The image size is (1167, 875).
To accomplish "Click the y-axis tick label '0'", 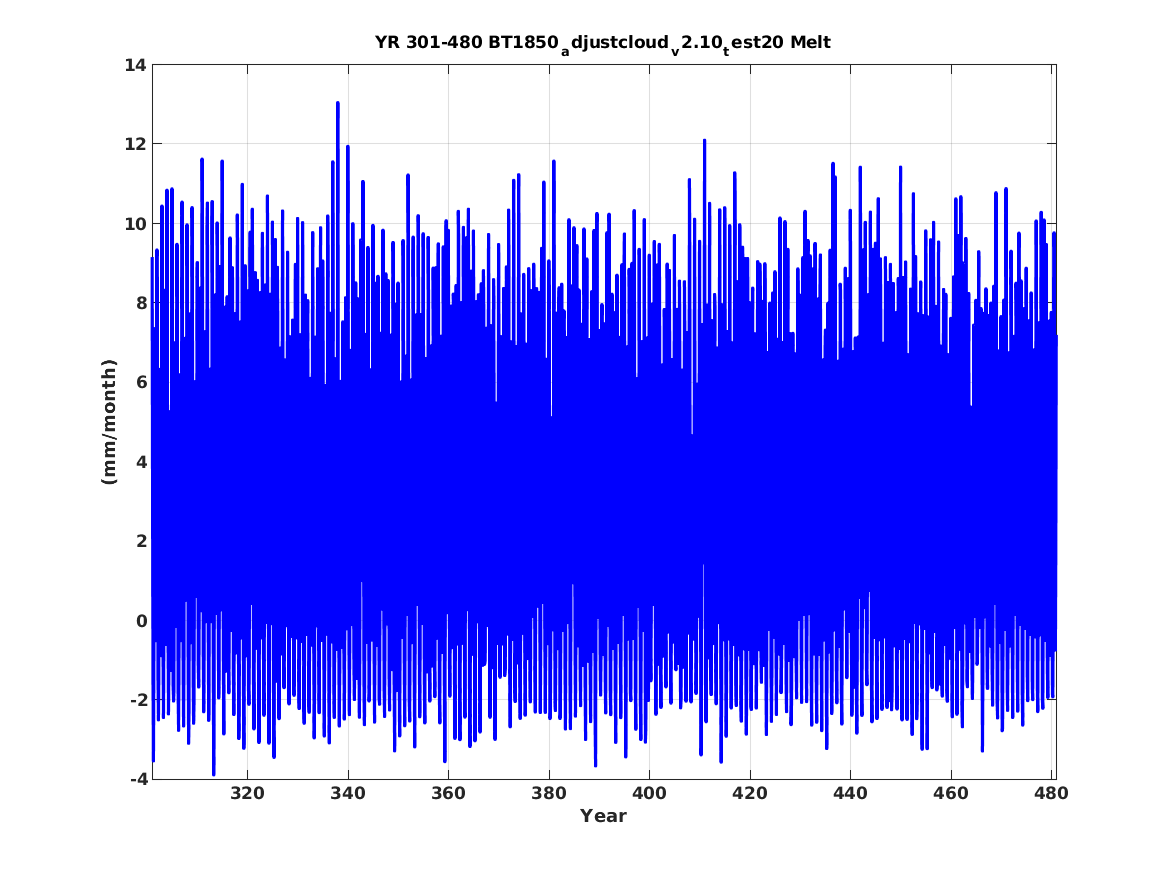I will tap(141, 621).
